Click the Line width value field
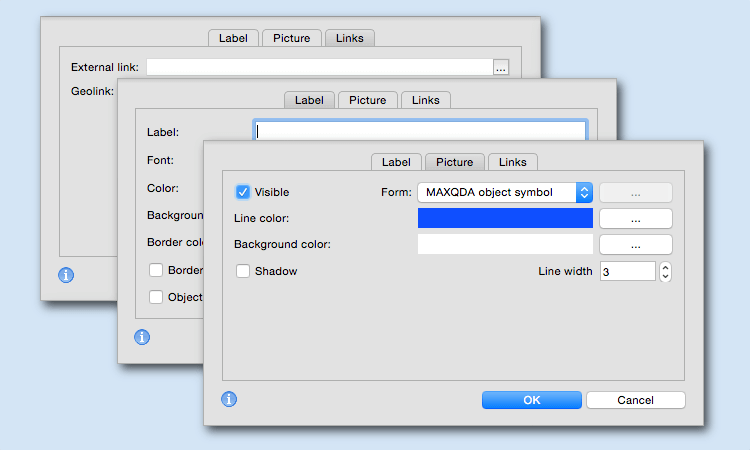The height and width of the screenshot is (450, 750). (x=628, y=271)
